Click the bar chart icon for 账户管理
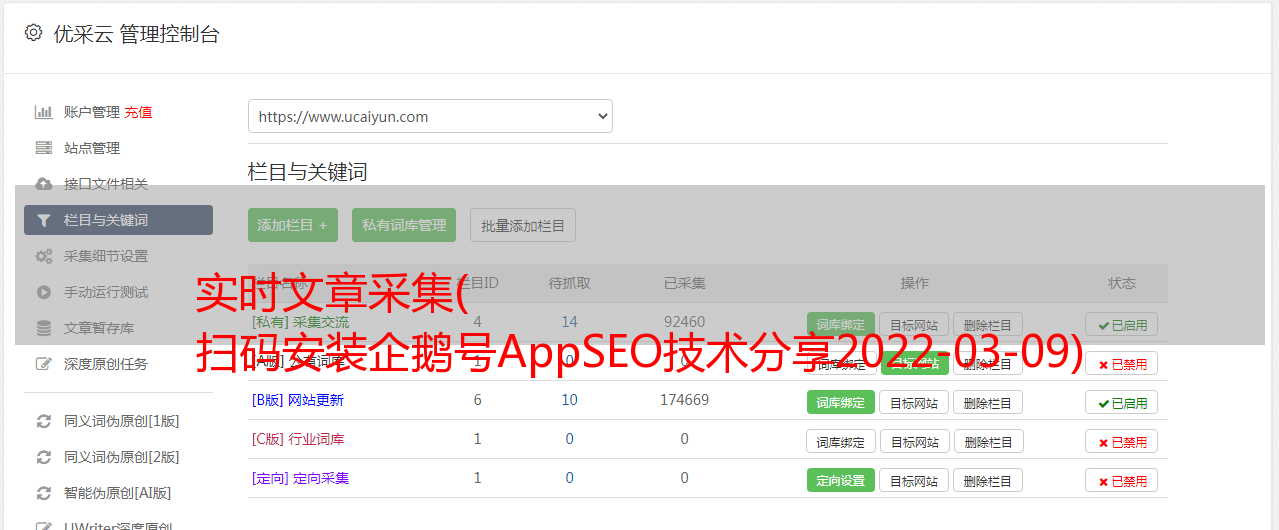This screenshot has height=530, width=1279. coord(44,112)
